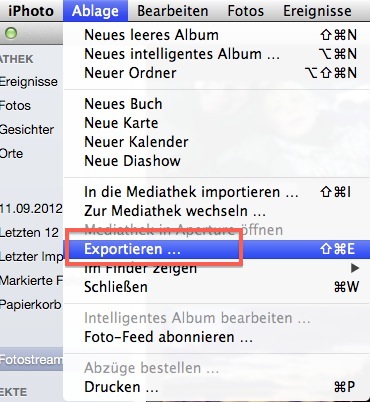Open the Bearbeiten menu

coord(173,11)
